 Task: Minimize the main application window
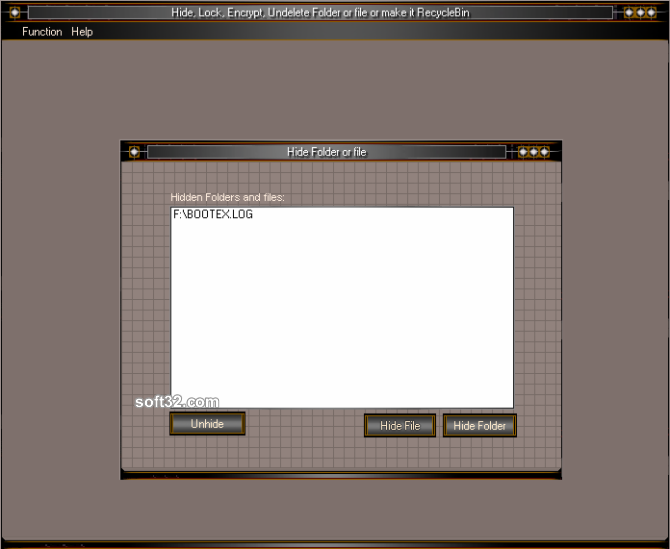coord(629,12)
